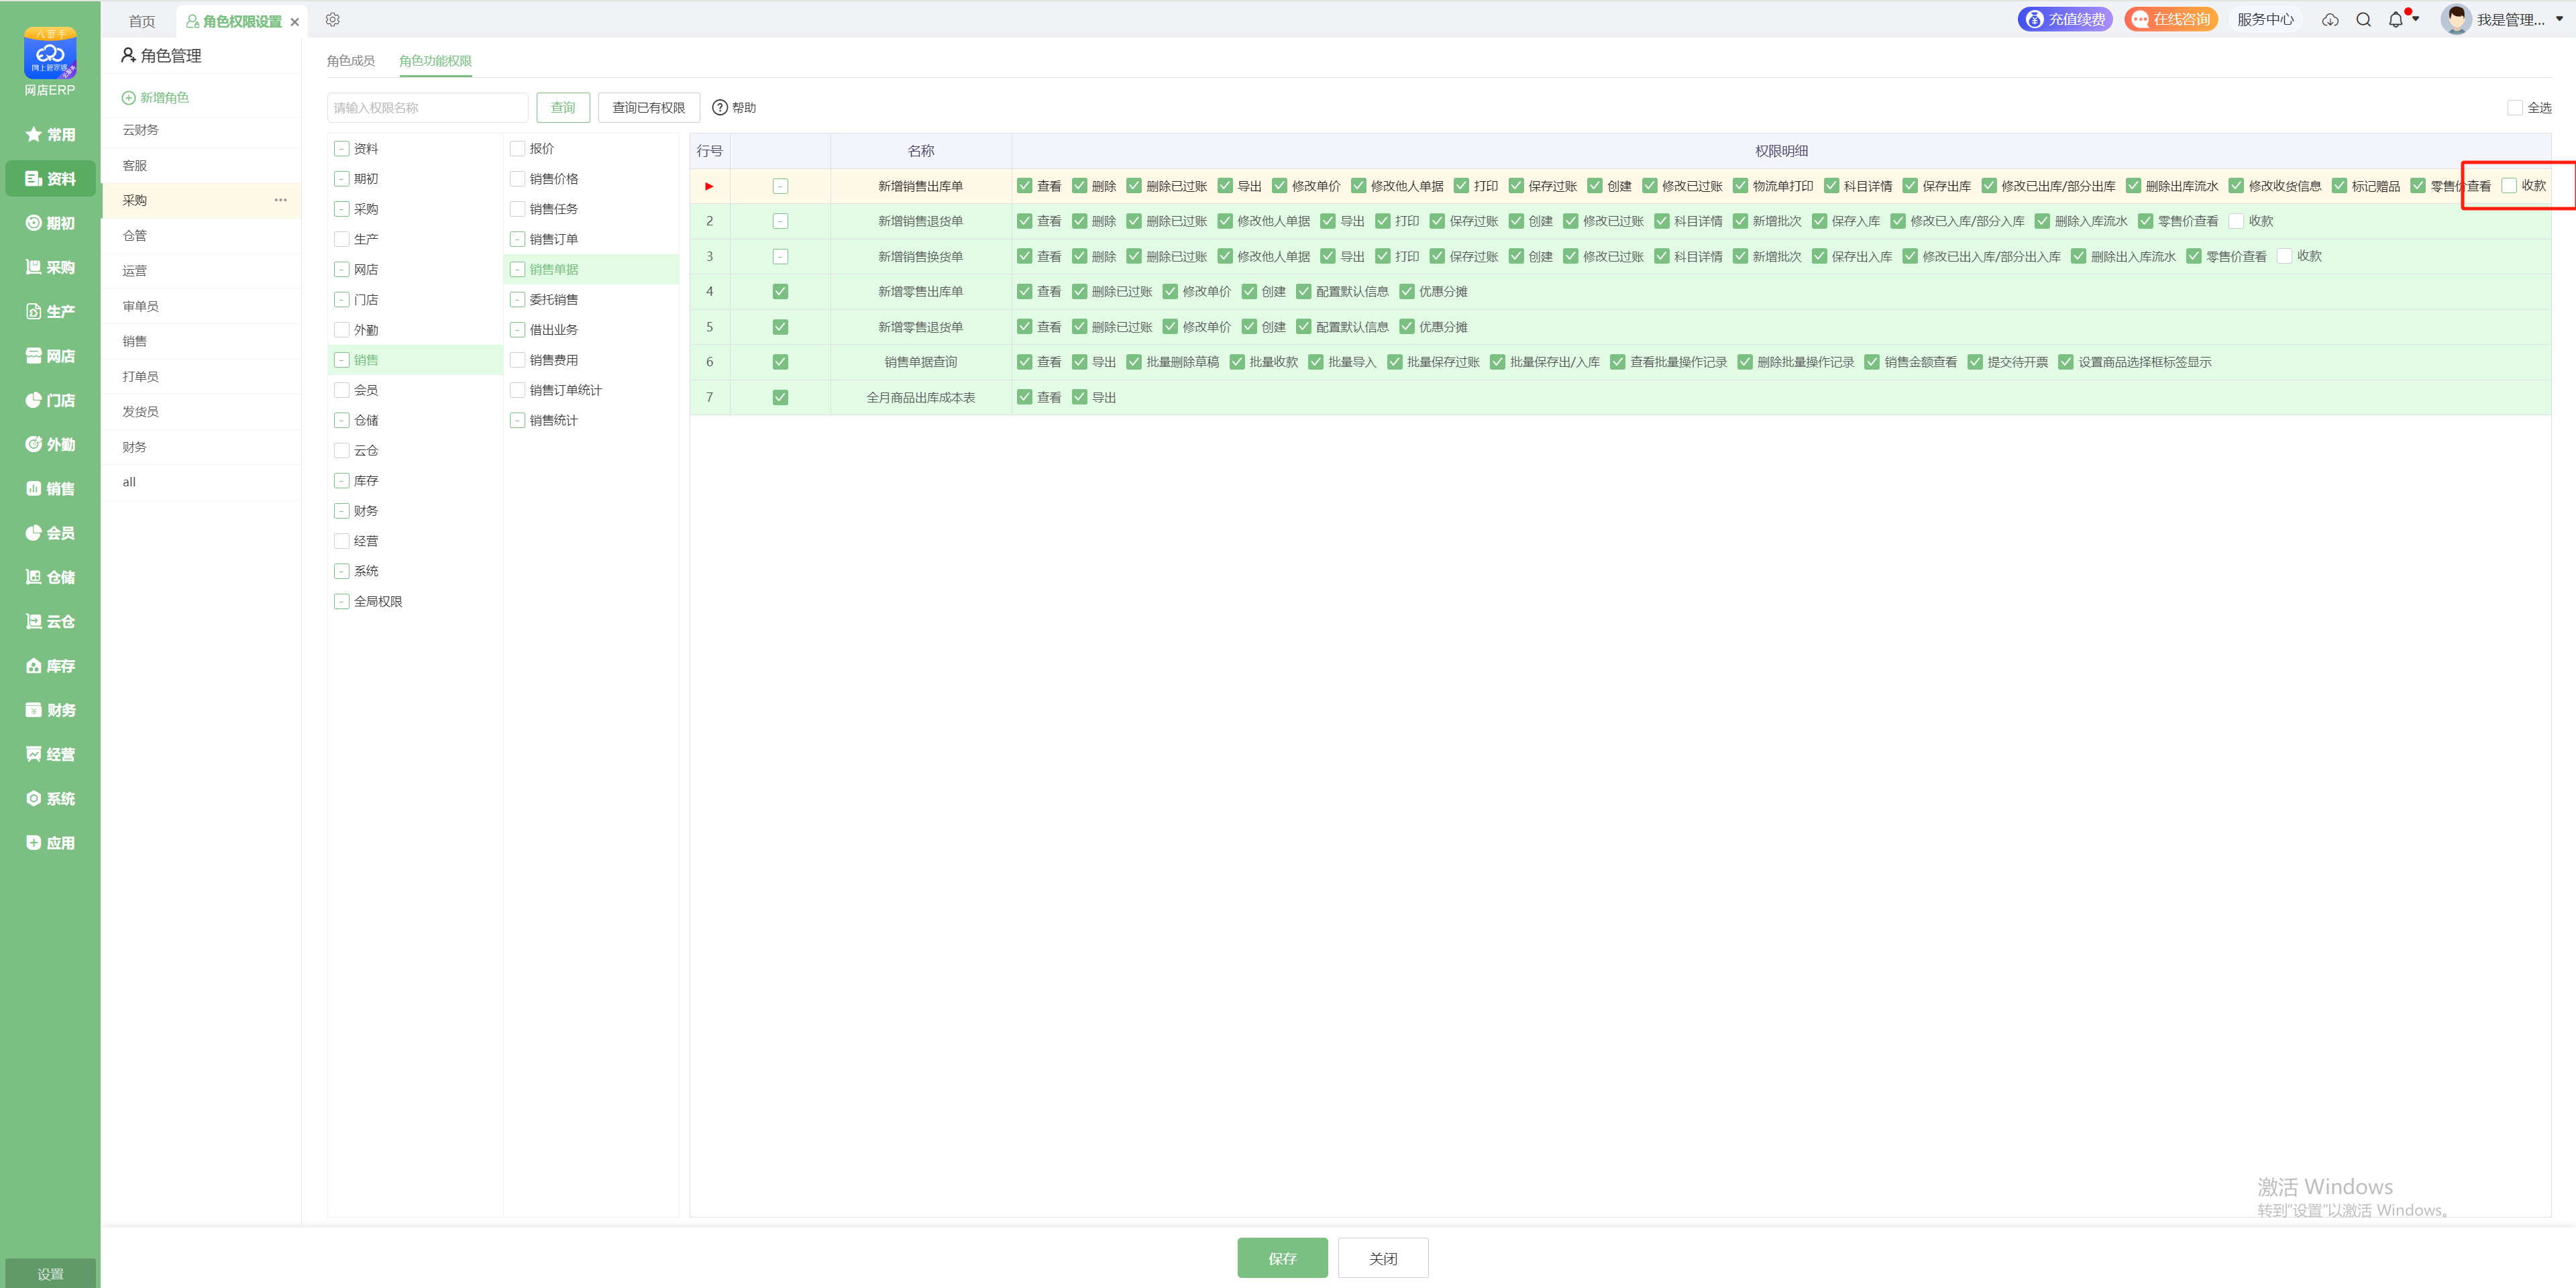This screenshot has width=2576, height=1288.
Task: Open the 系统 sidebar menu
Action: point(50,798)
